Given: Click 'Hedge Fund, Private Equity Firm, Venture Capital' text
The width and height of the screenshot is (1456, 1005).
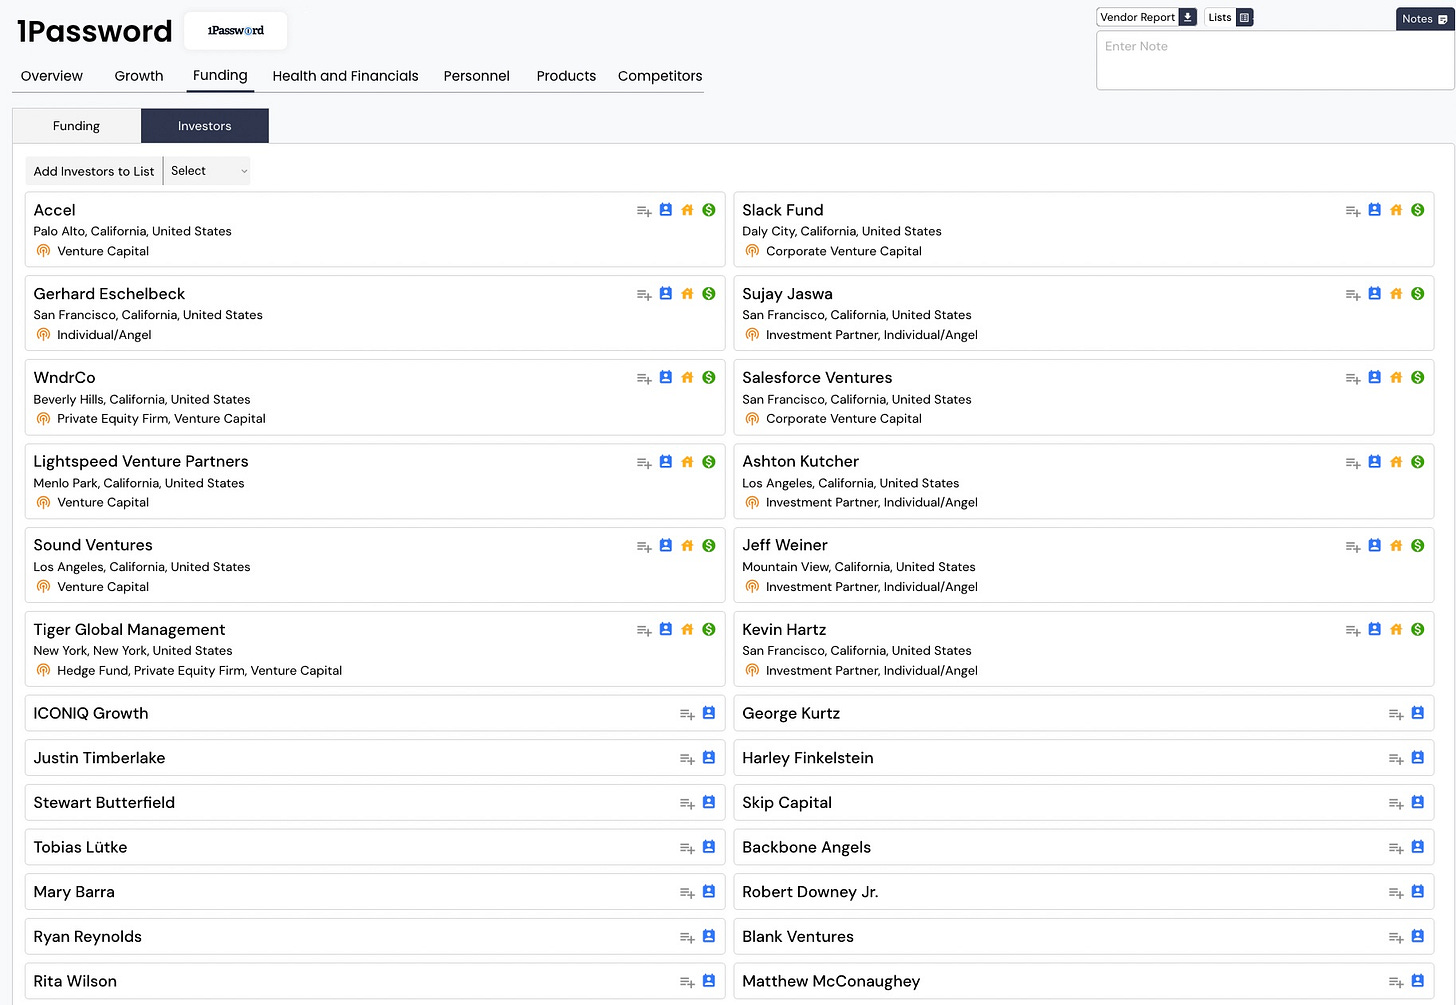Looking at the screenshot, I should tap(200, 671).
